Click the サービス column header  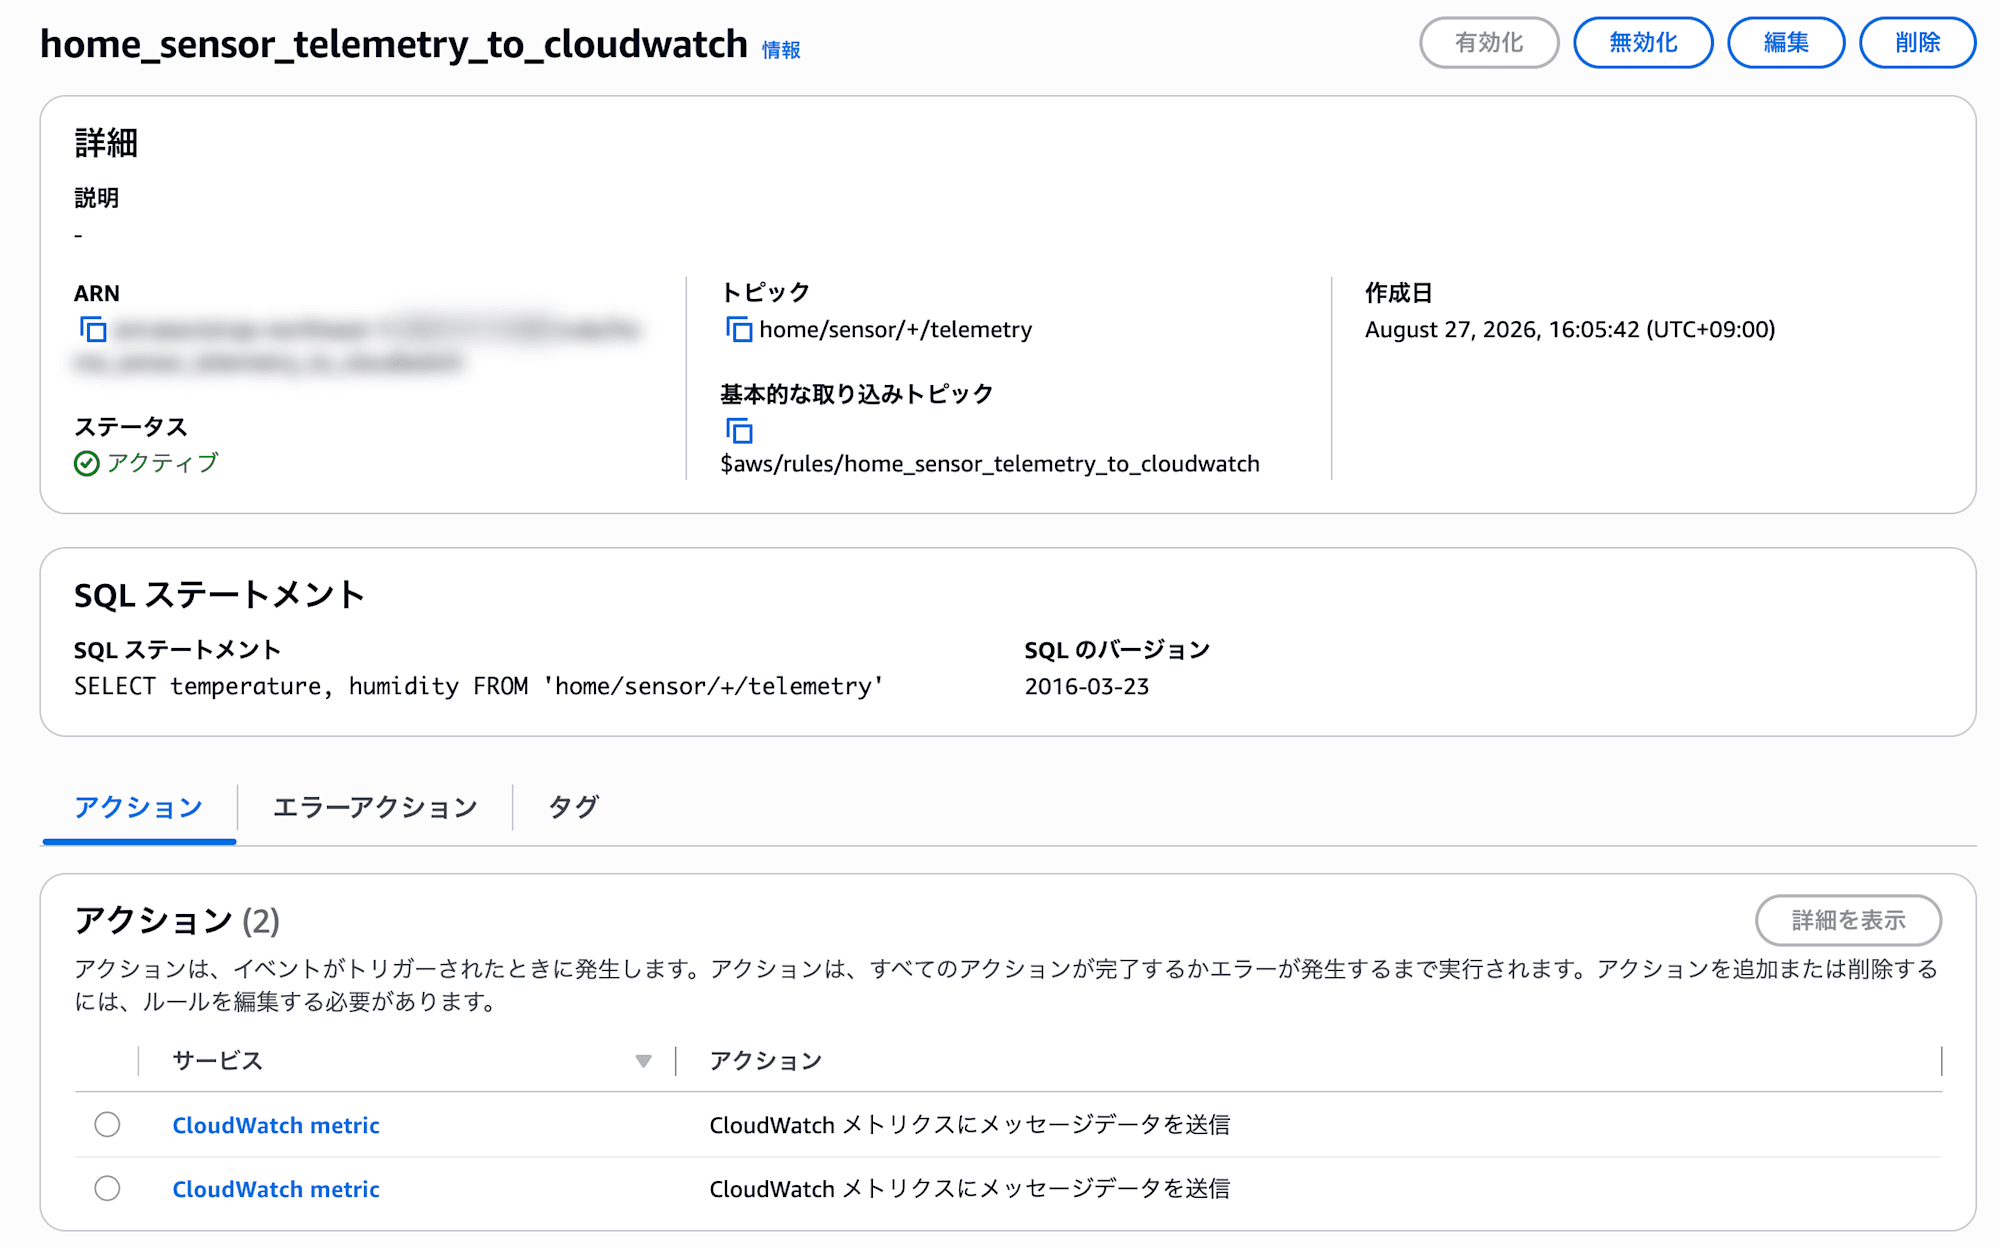[217, 1061]
